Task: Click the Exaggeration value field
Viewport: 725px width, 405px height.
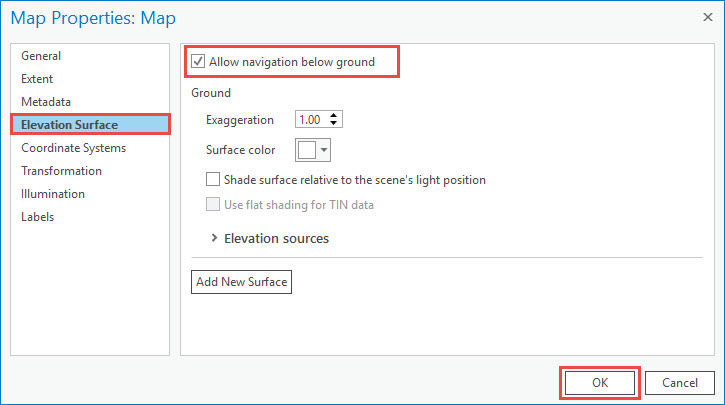Action: pos(311,120)
